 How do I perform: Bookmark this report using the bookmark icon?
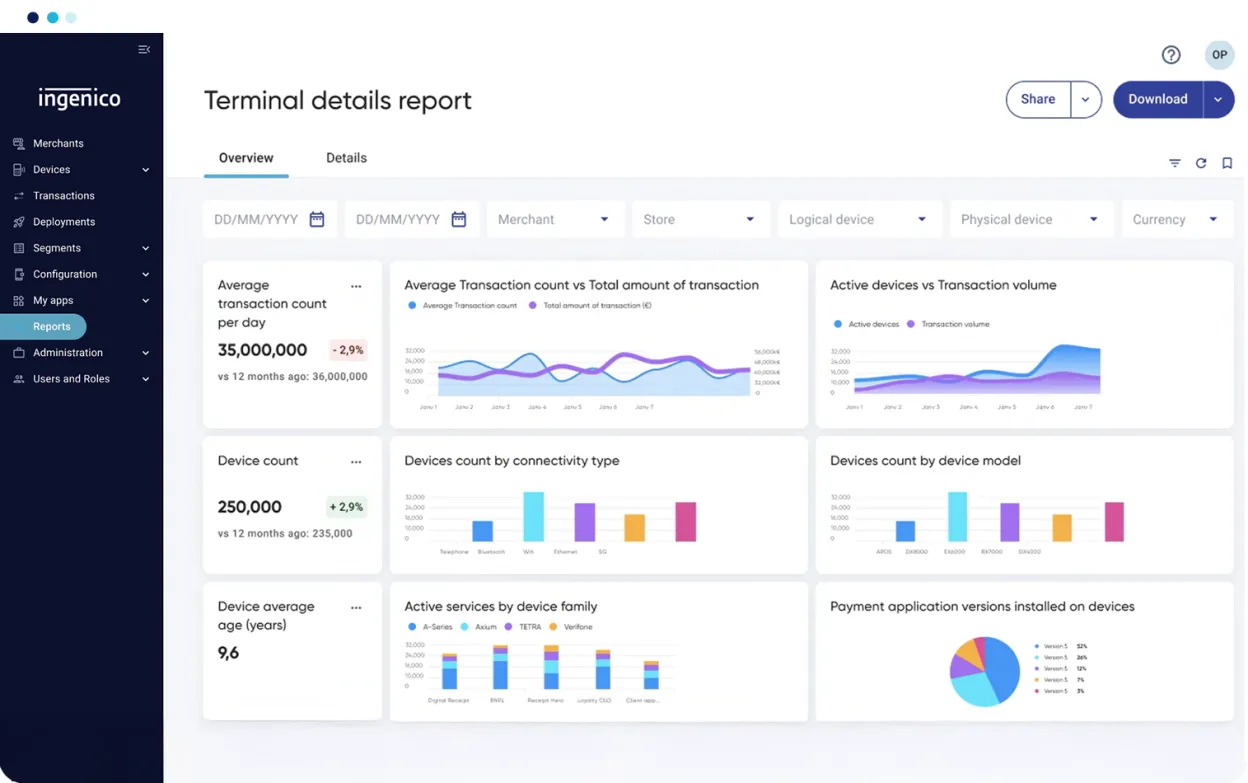pyautogui.click(x=1227, y=163)
